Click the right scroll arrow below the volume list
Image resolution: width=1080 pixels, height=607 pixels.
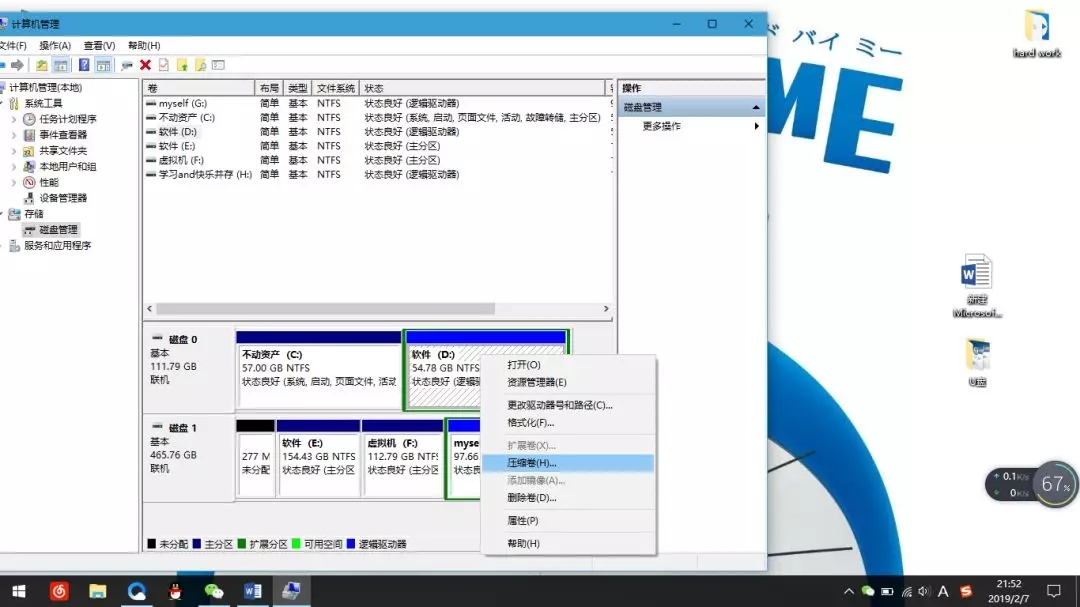coord(608,309)
